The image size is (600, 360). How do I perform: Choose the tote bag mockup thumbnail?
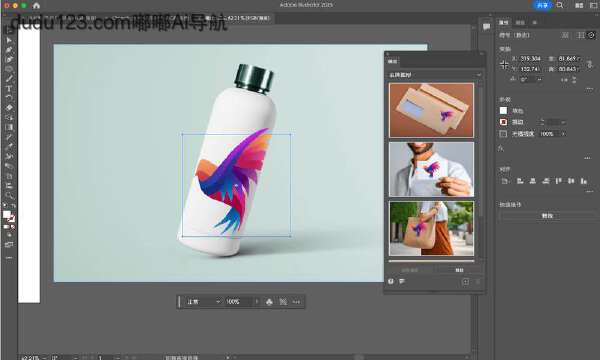coord(431,228)
